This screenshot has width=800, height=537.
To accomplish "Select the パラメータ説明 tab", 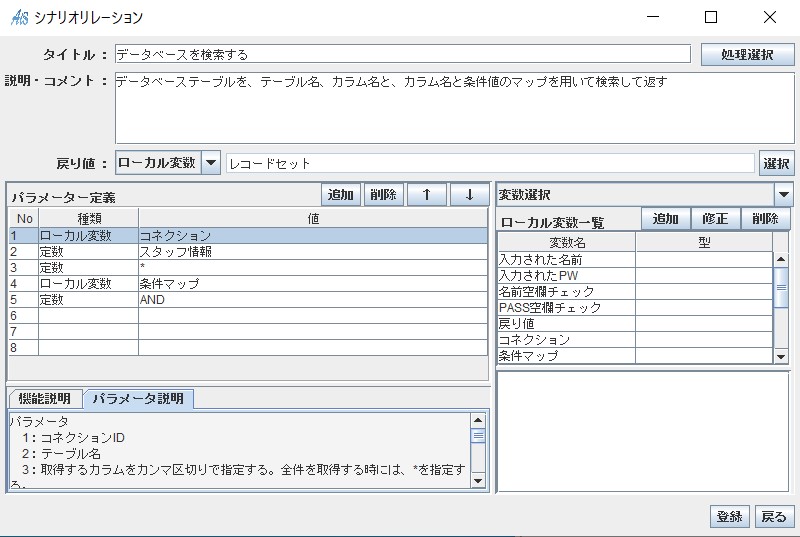I will click(x=138, y=399).
